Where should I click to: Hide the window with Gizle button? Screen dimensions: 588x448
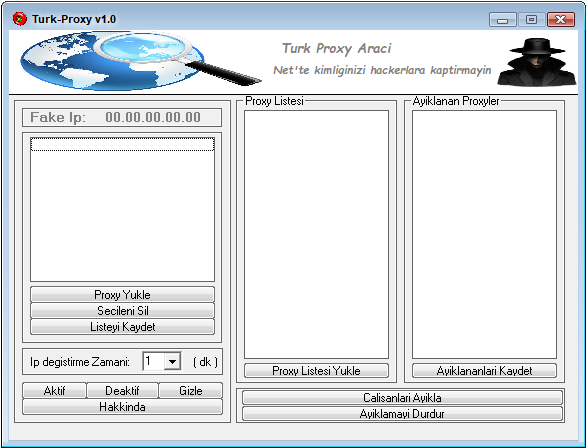[190, 391]
